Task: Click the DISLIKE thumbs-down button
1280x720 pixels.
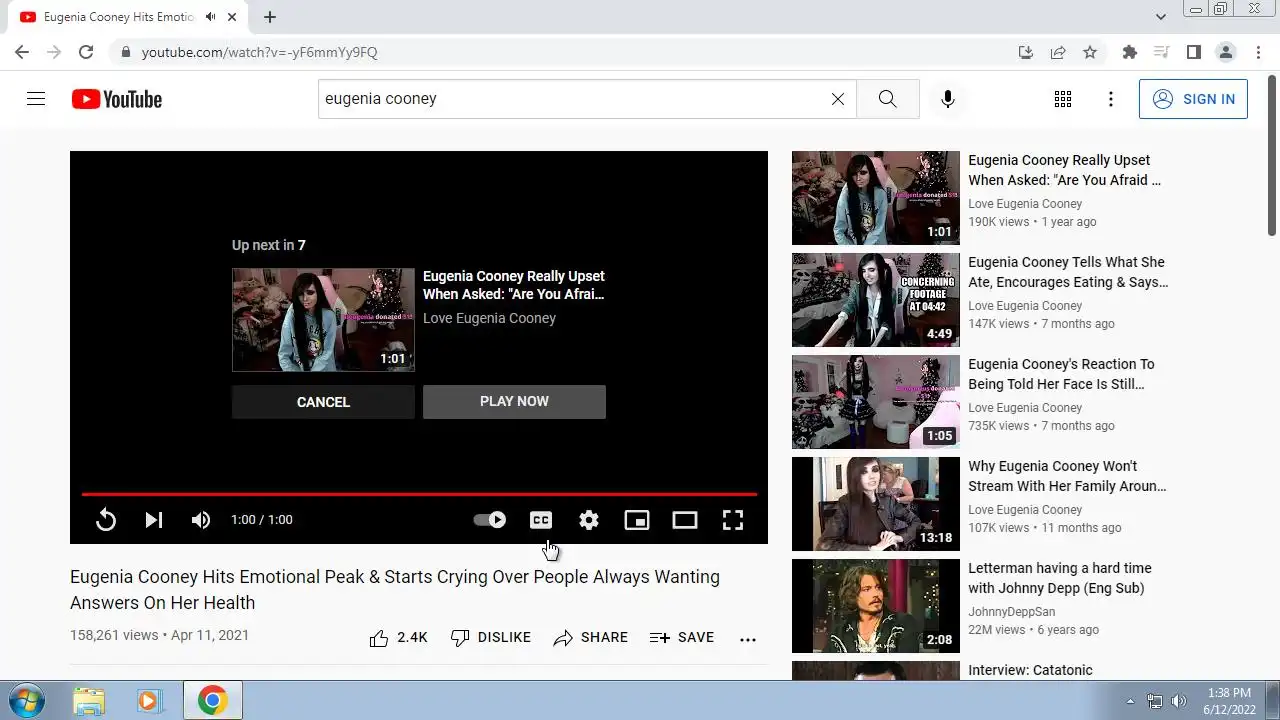Action: pos(491,638)
